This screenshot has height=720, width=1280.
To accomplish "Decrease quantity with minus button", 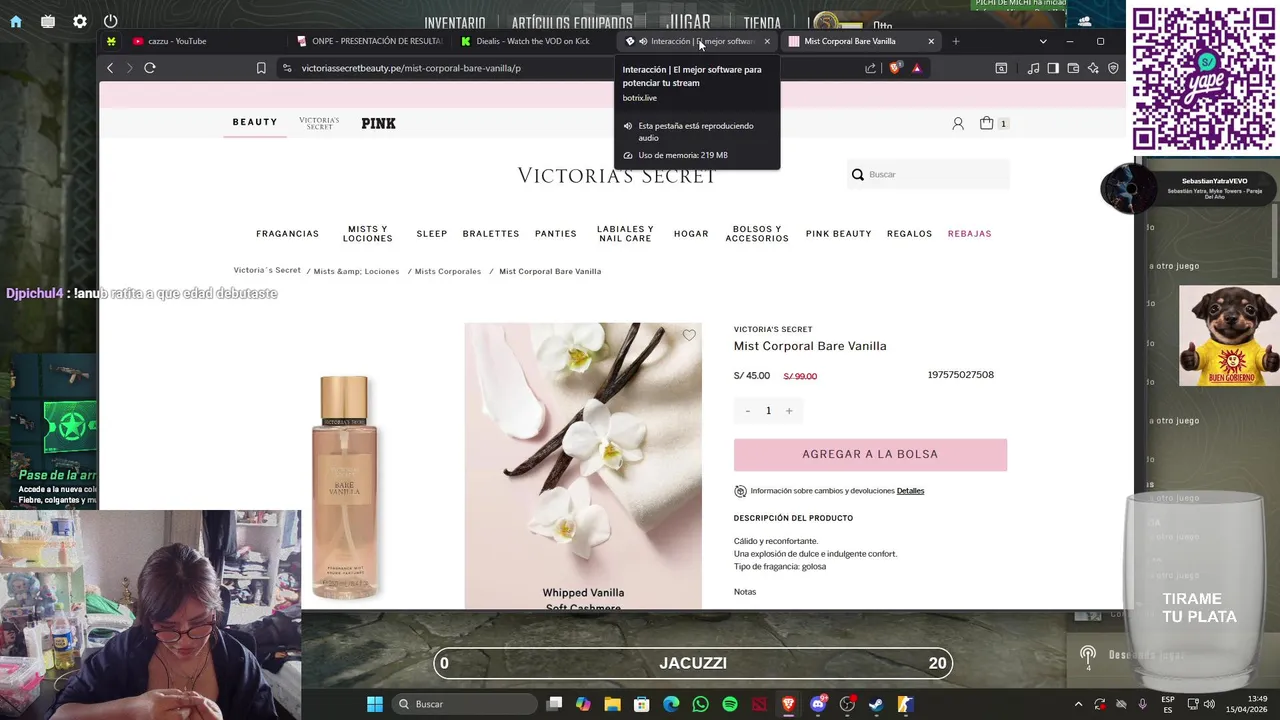I will 747,411.
